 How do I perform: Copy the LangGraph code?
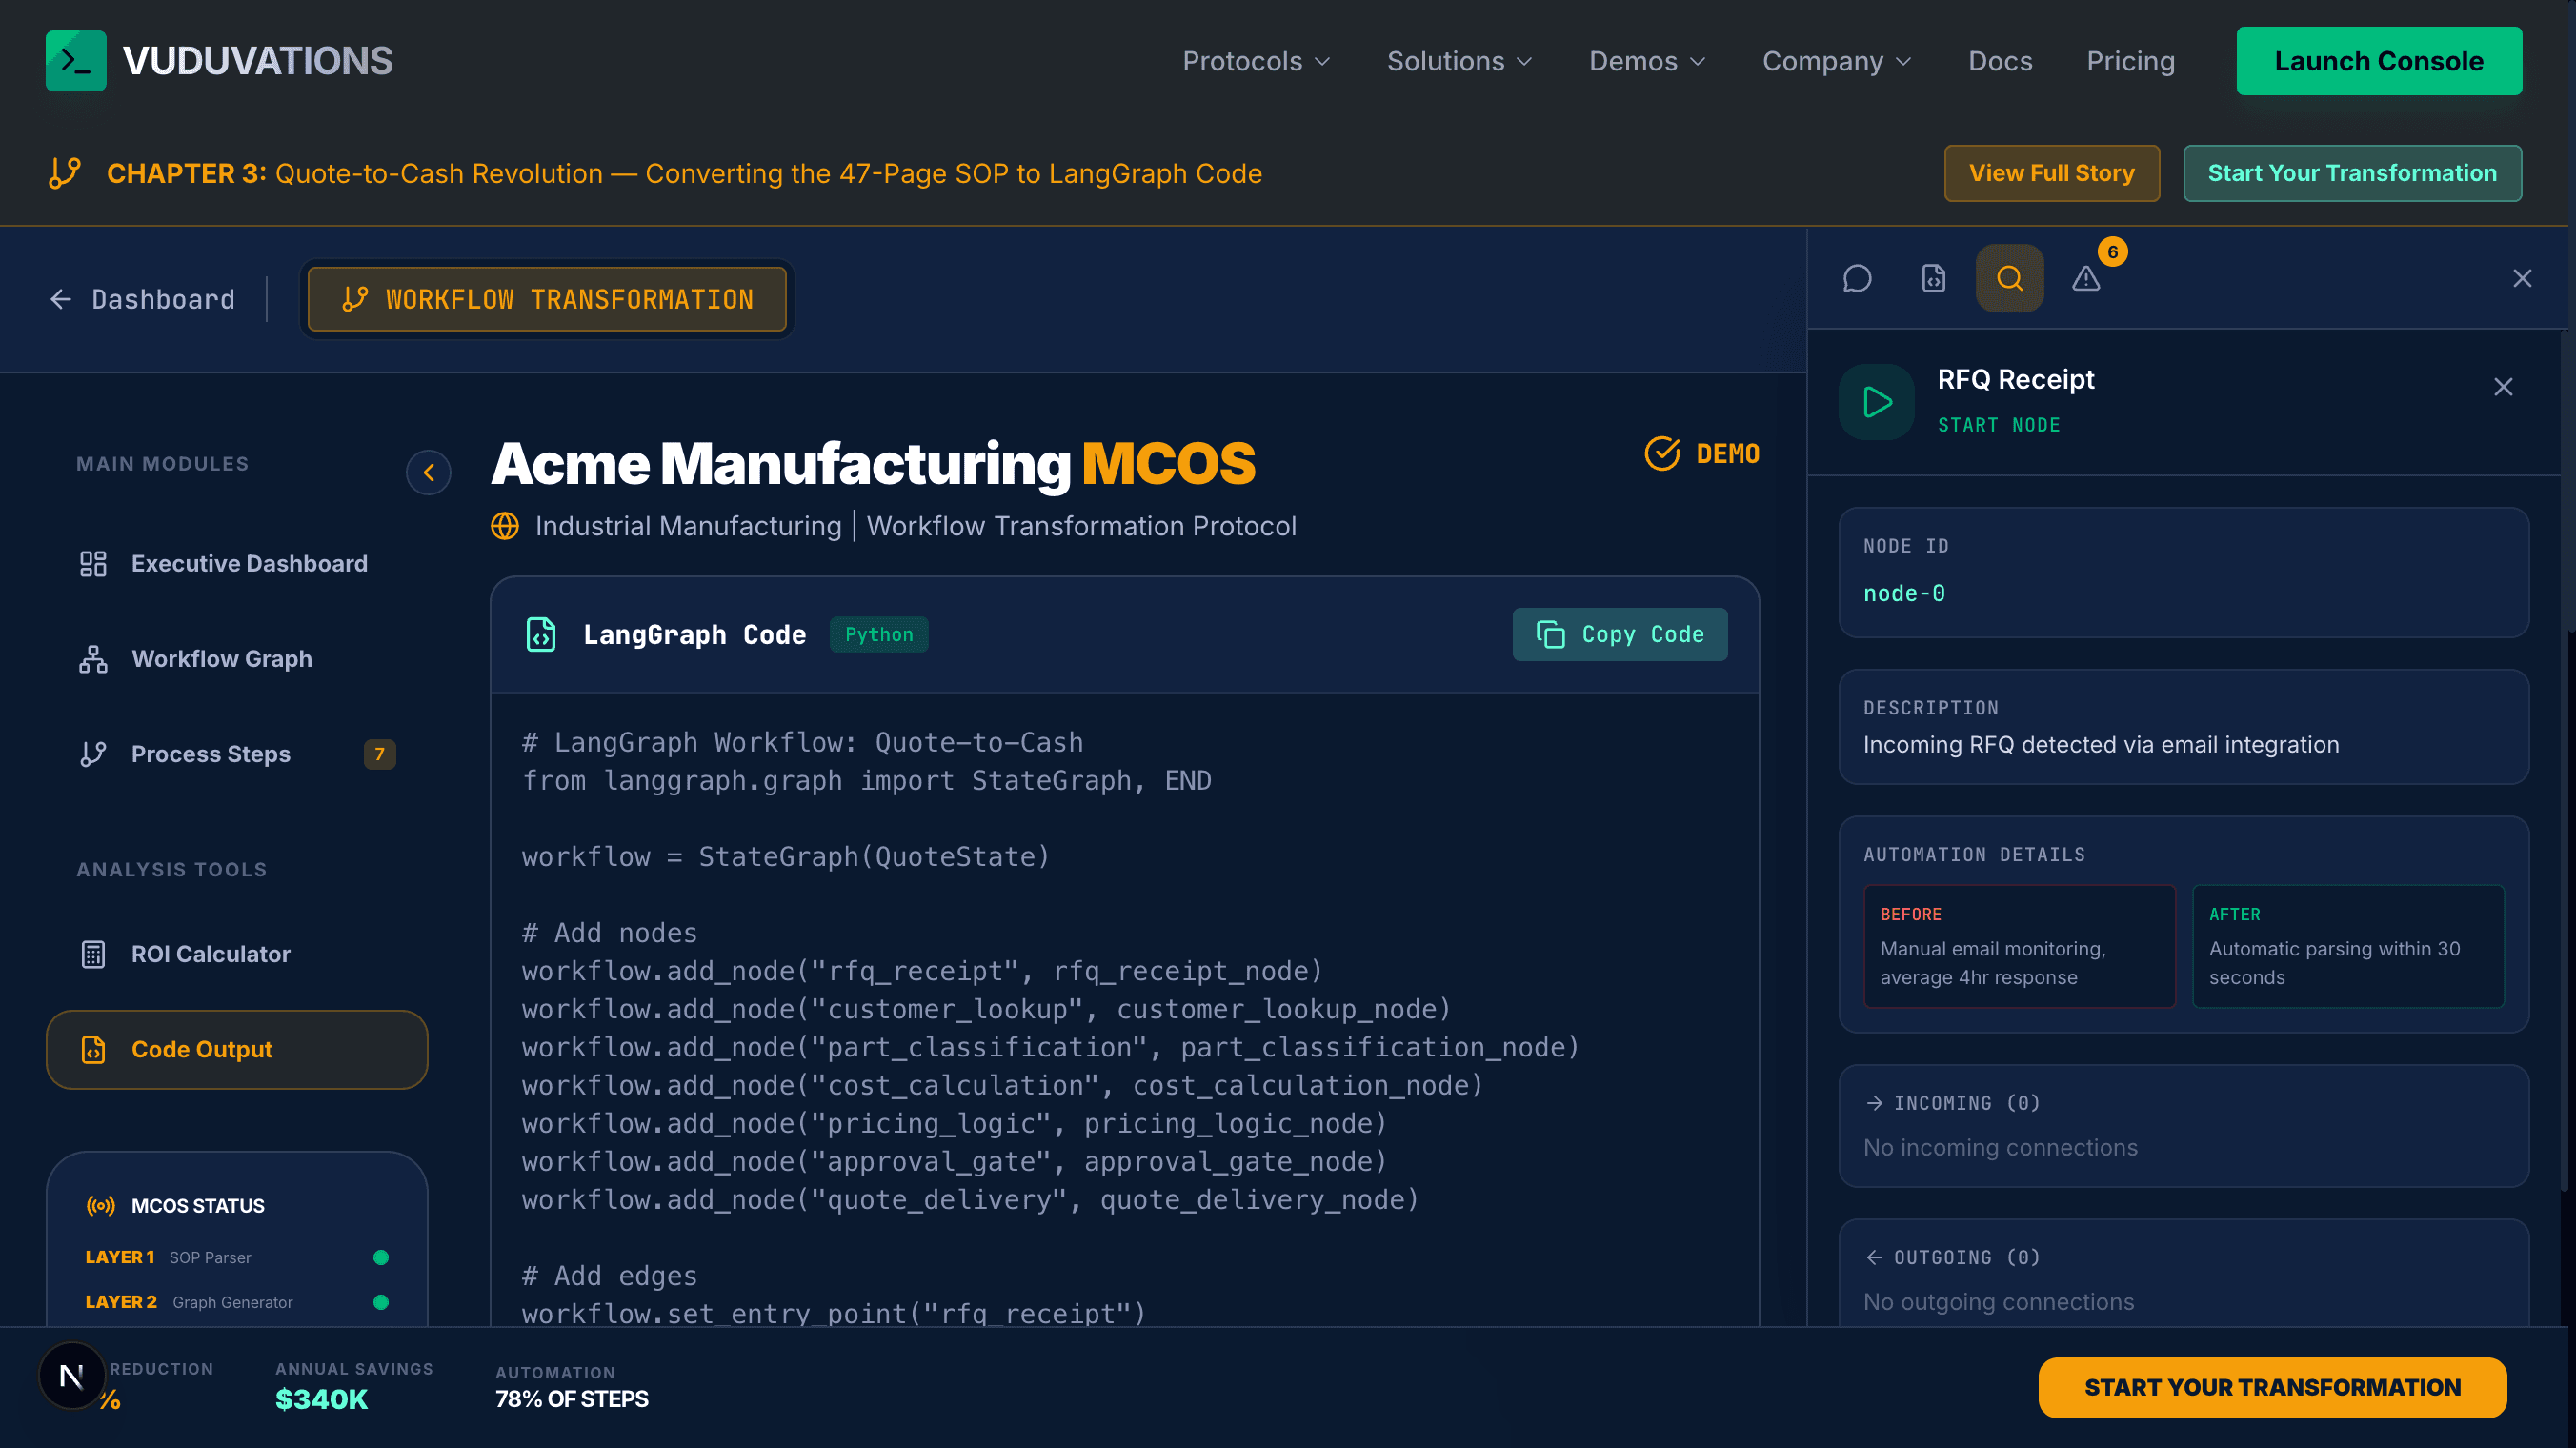click(1619, 634)
